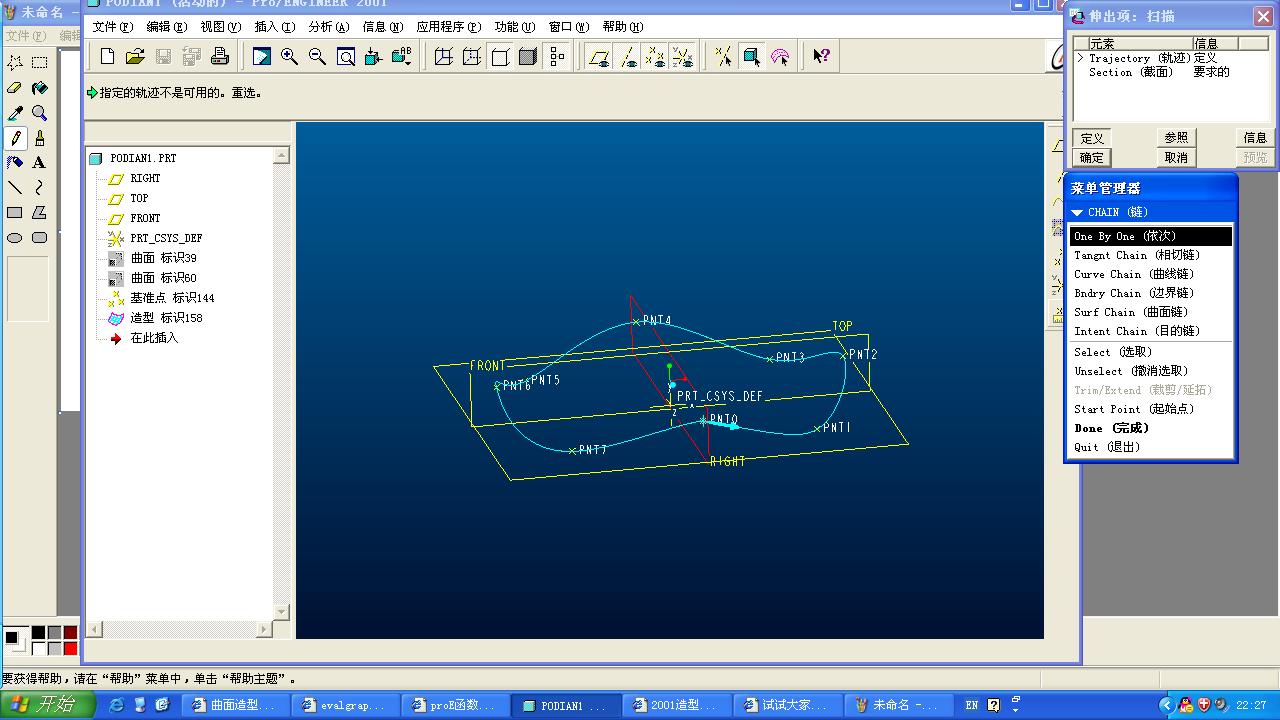Open the 文件(F) menu in Pro/ENGINEER
This screenshot has height=720, width=1280.
tap(112, 27)
